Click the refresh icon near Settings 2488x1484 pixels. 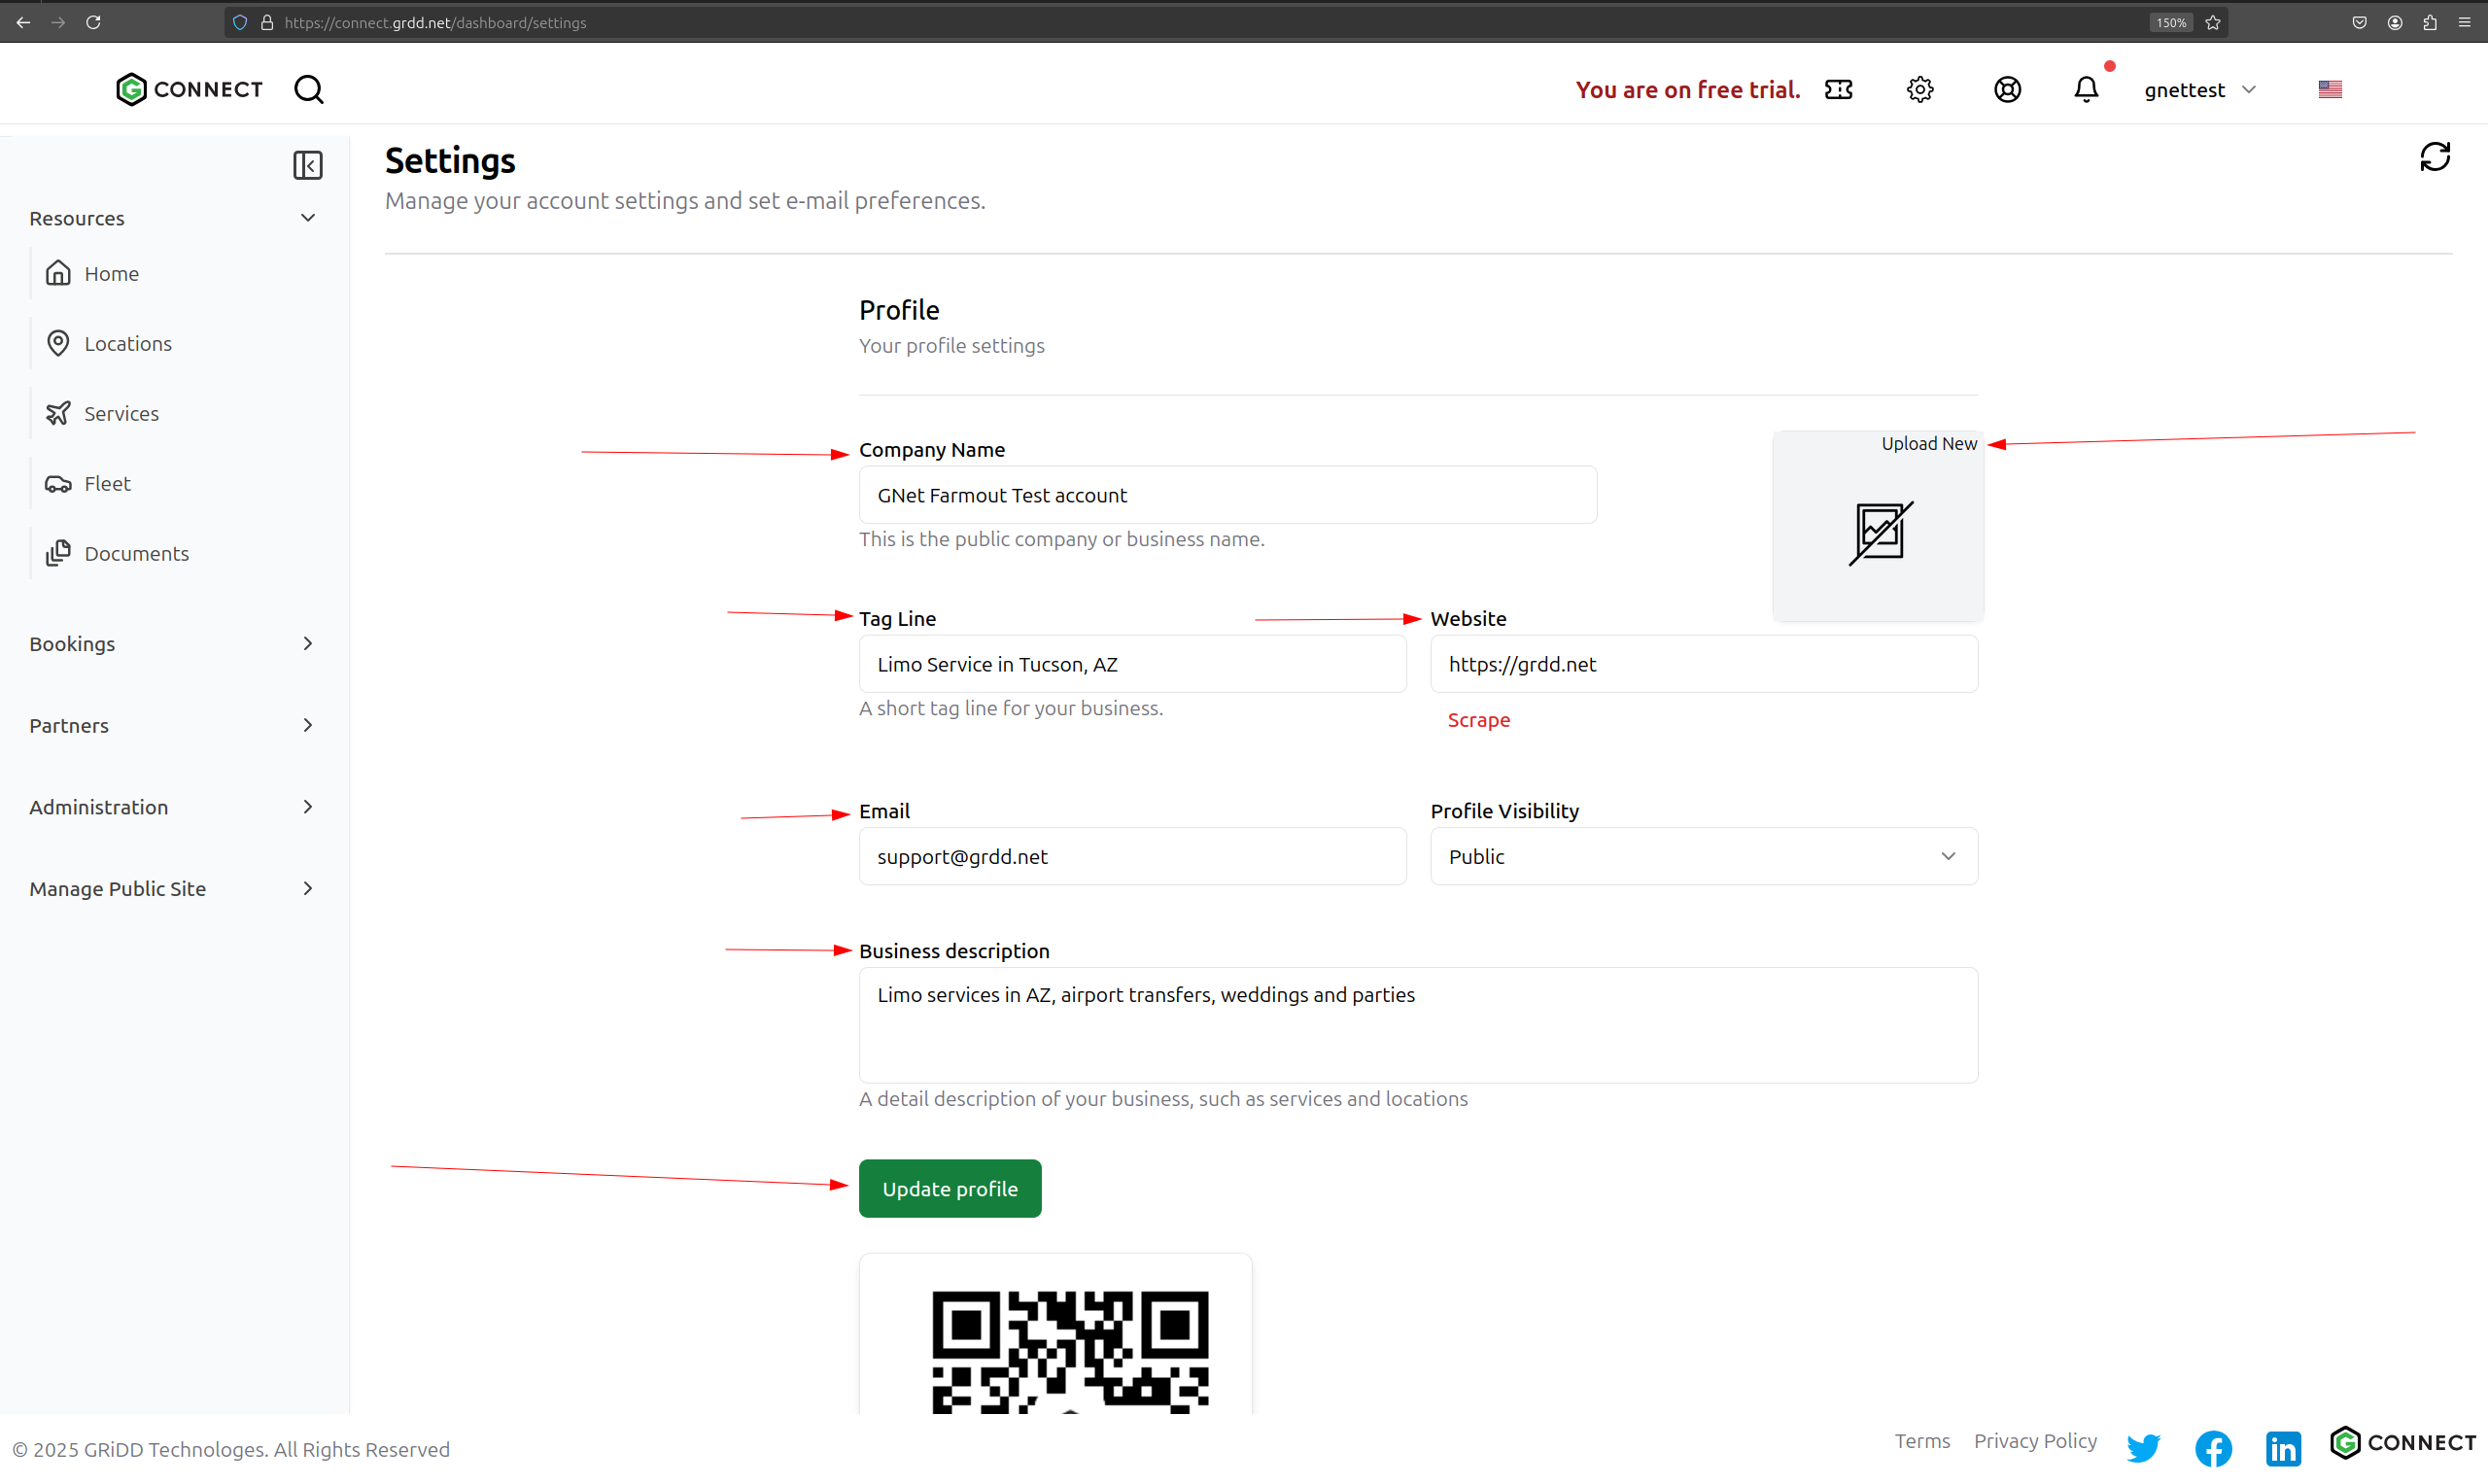pyautogui.click(x=2434, y=157)
